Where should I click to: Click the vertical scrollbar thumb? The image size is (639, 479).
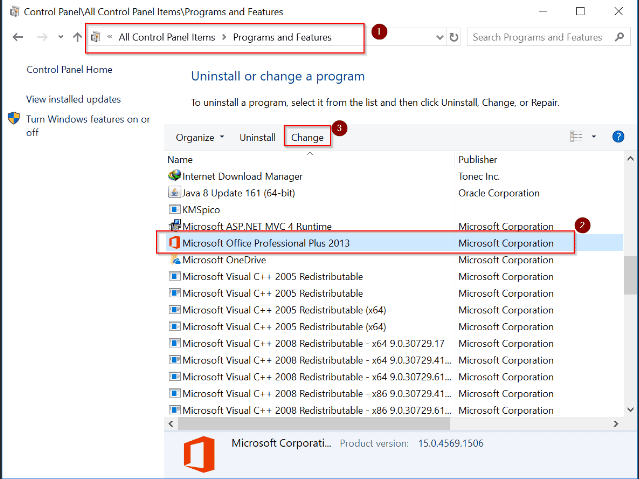click(630, 275)
